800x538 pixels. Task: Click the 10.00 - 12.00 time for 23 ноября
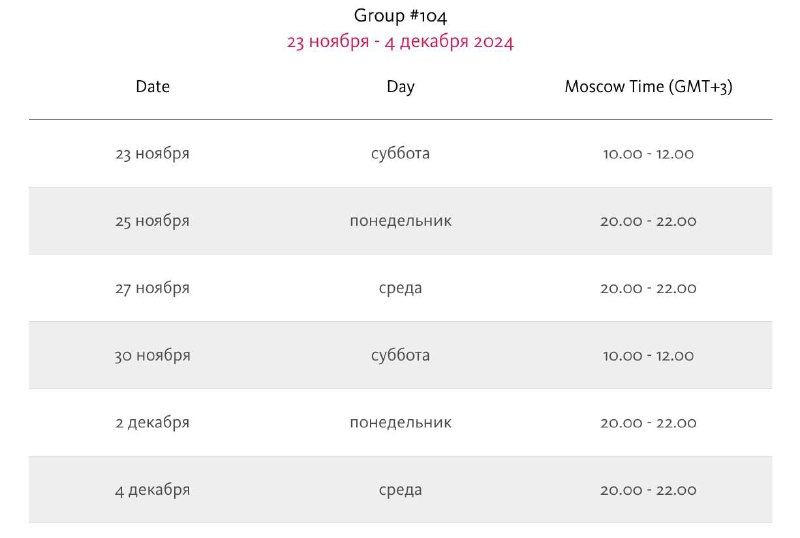click(648, 154)
